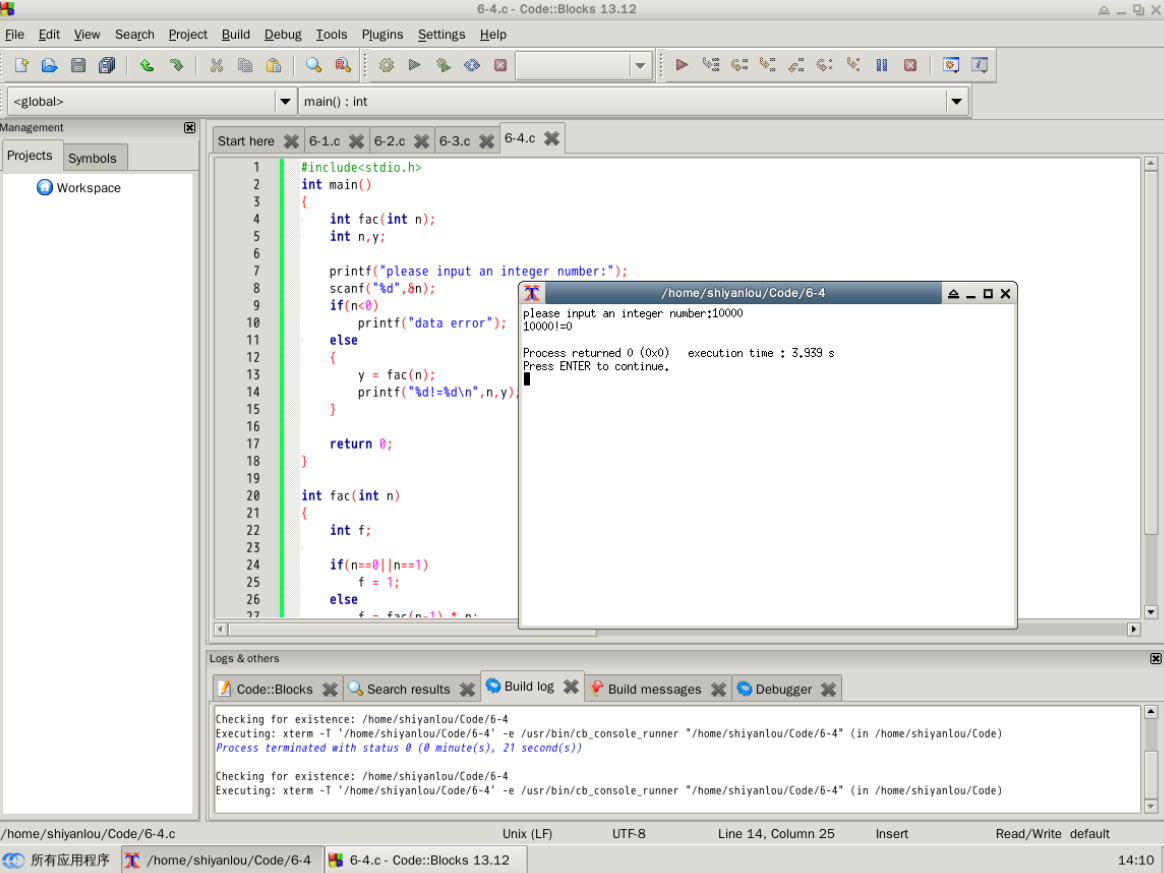Switch to the 6-2.c editor tab
Viewport: 1164px width, 873px height.
tap(389, 141)
